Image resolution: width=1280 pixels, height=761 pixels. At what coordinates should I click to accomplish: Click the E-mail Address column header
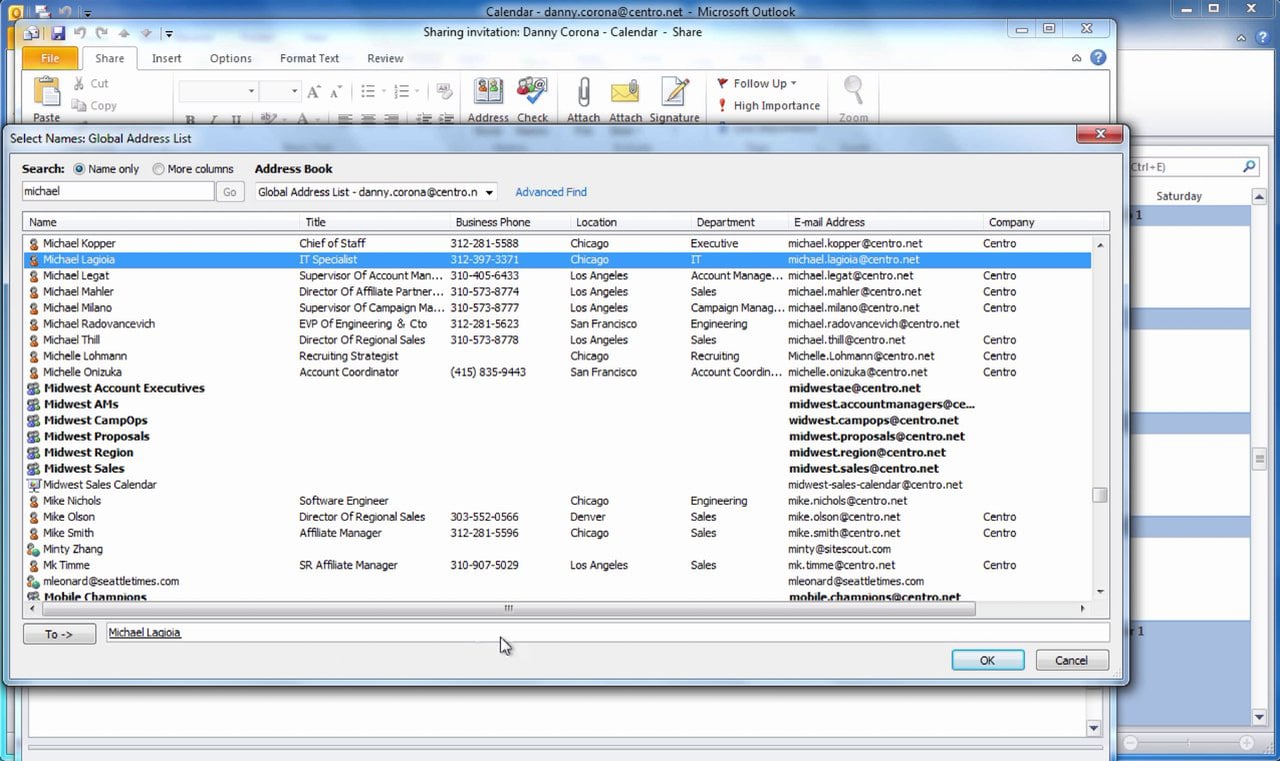[884, 222]
